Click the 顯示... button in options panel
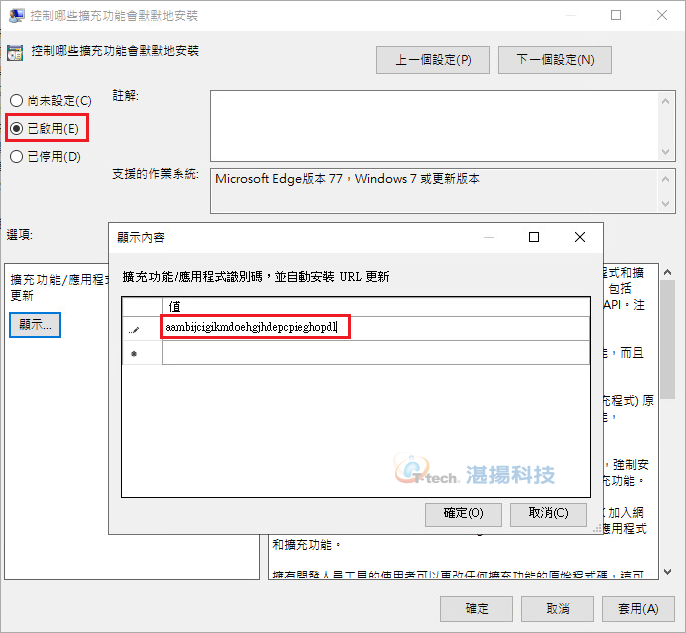 click(x=35, y=325)
